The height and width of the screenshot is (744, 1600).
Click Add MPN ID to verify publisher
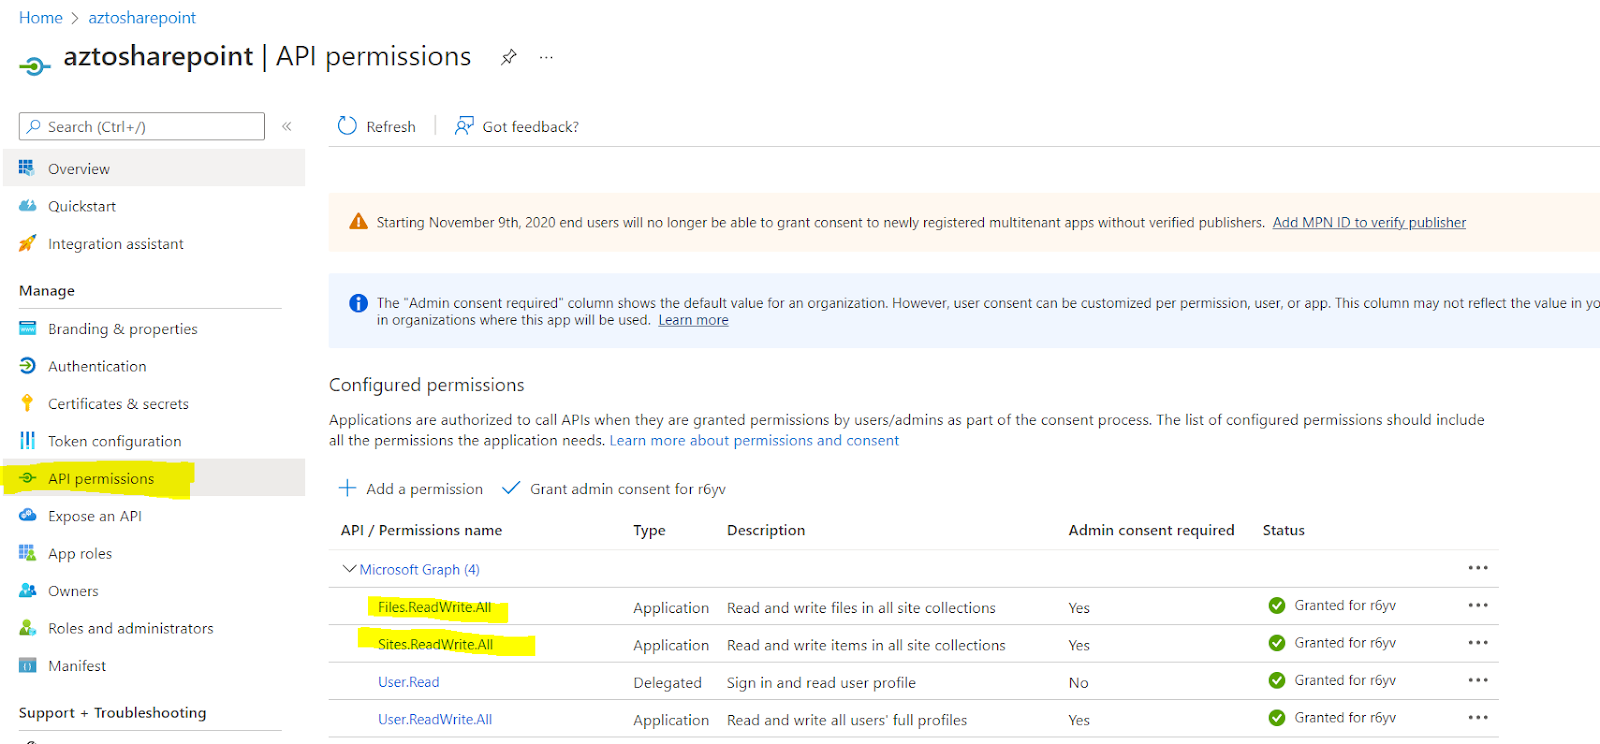1369,222
